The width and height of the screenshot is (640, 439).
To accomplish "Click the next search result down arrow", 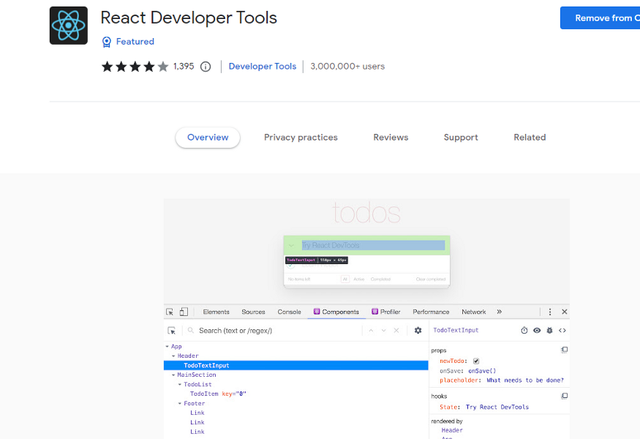I will pos(384,330).
